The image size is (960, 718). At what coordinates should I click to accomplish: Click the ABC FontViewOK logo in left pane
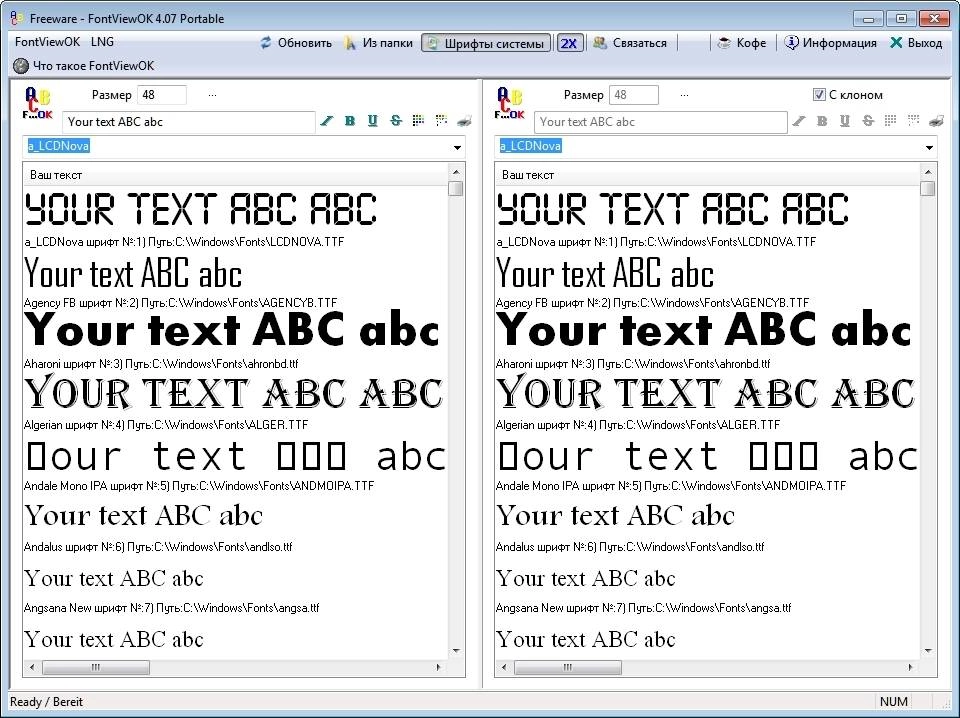38,103
